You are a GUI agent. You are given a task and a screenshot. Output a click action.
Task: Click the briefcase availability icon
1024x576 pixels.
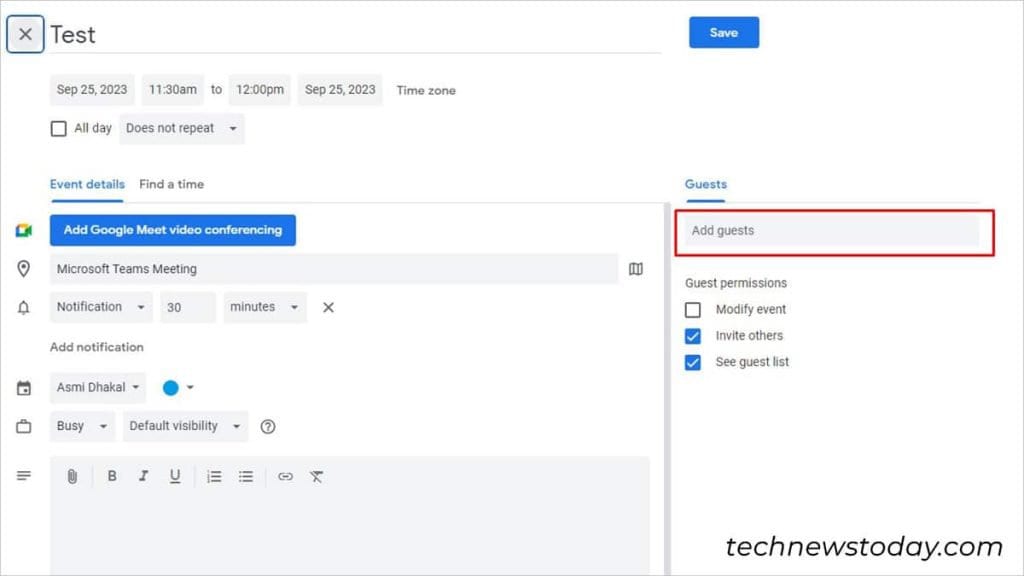[x=24, y=426]
